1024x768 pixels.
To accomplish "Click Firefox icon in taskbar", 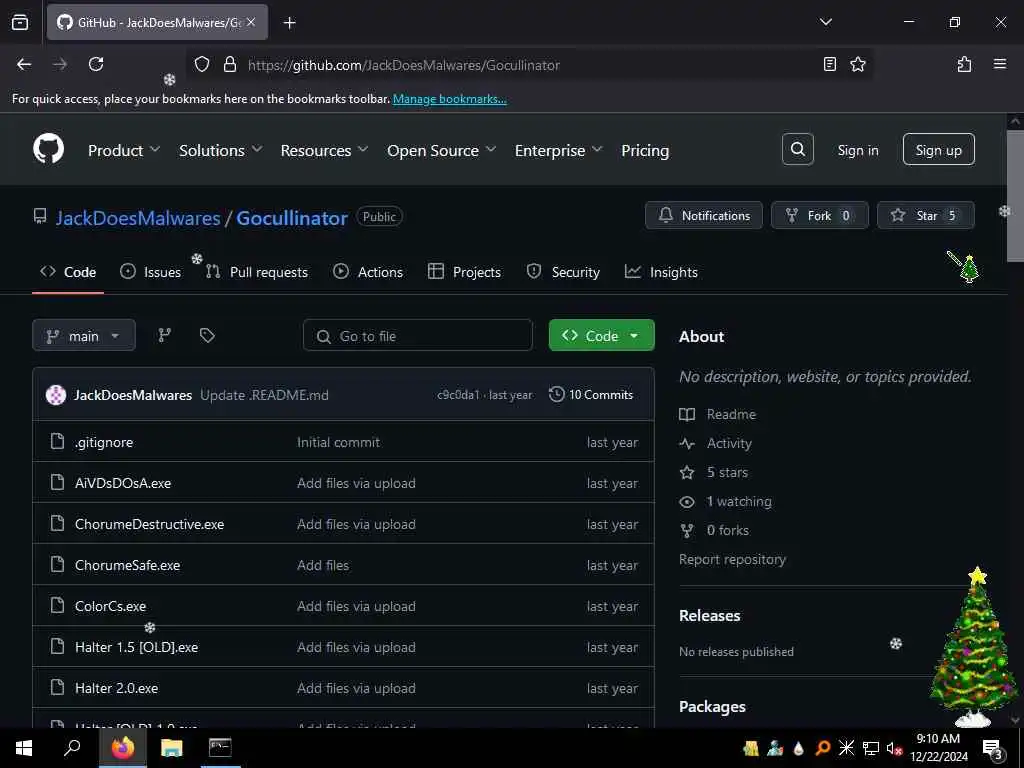I will (123, 748).
